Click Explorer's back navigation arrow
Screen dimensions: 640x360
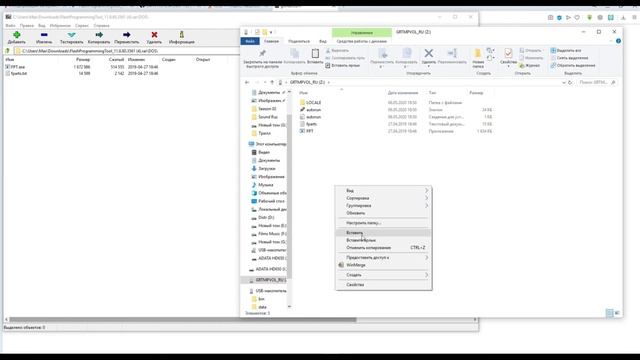[x=247, y=82]
